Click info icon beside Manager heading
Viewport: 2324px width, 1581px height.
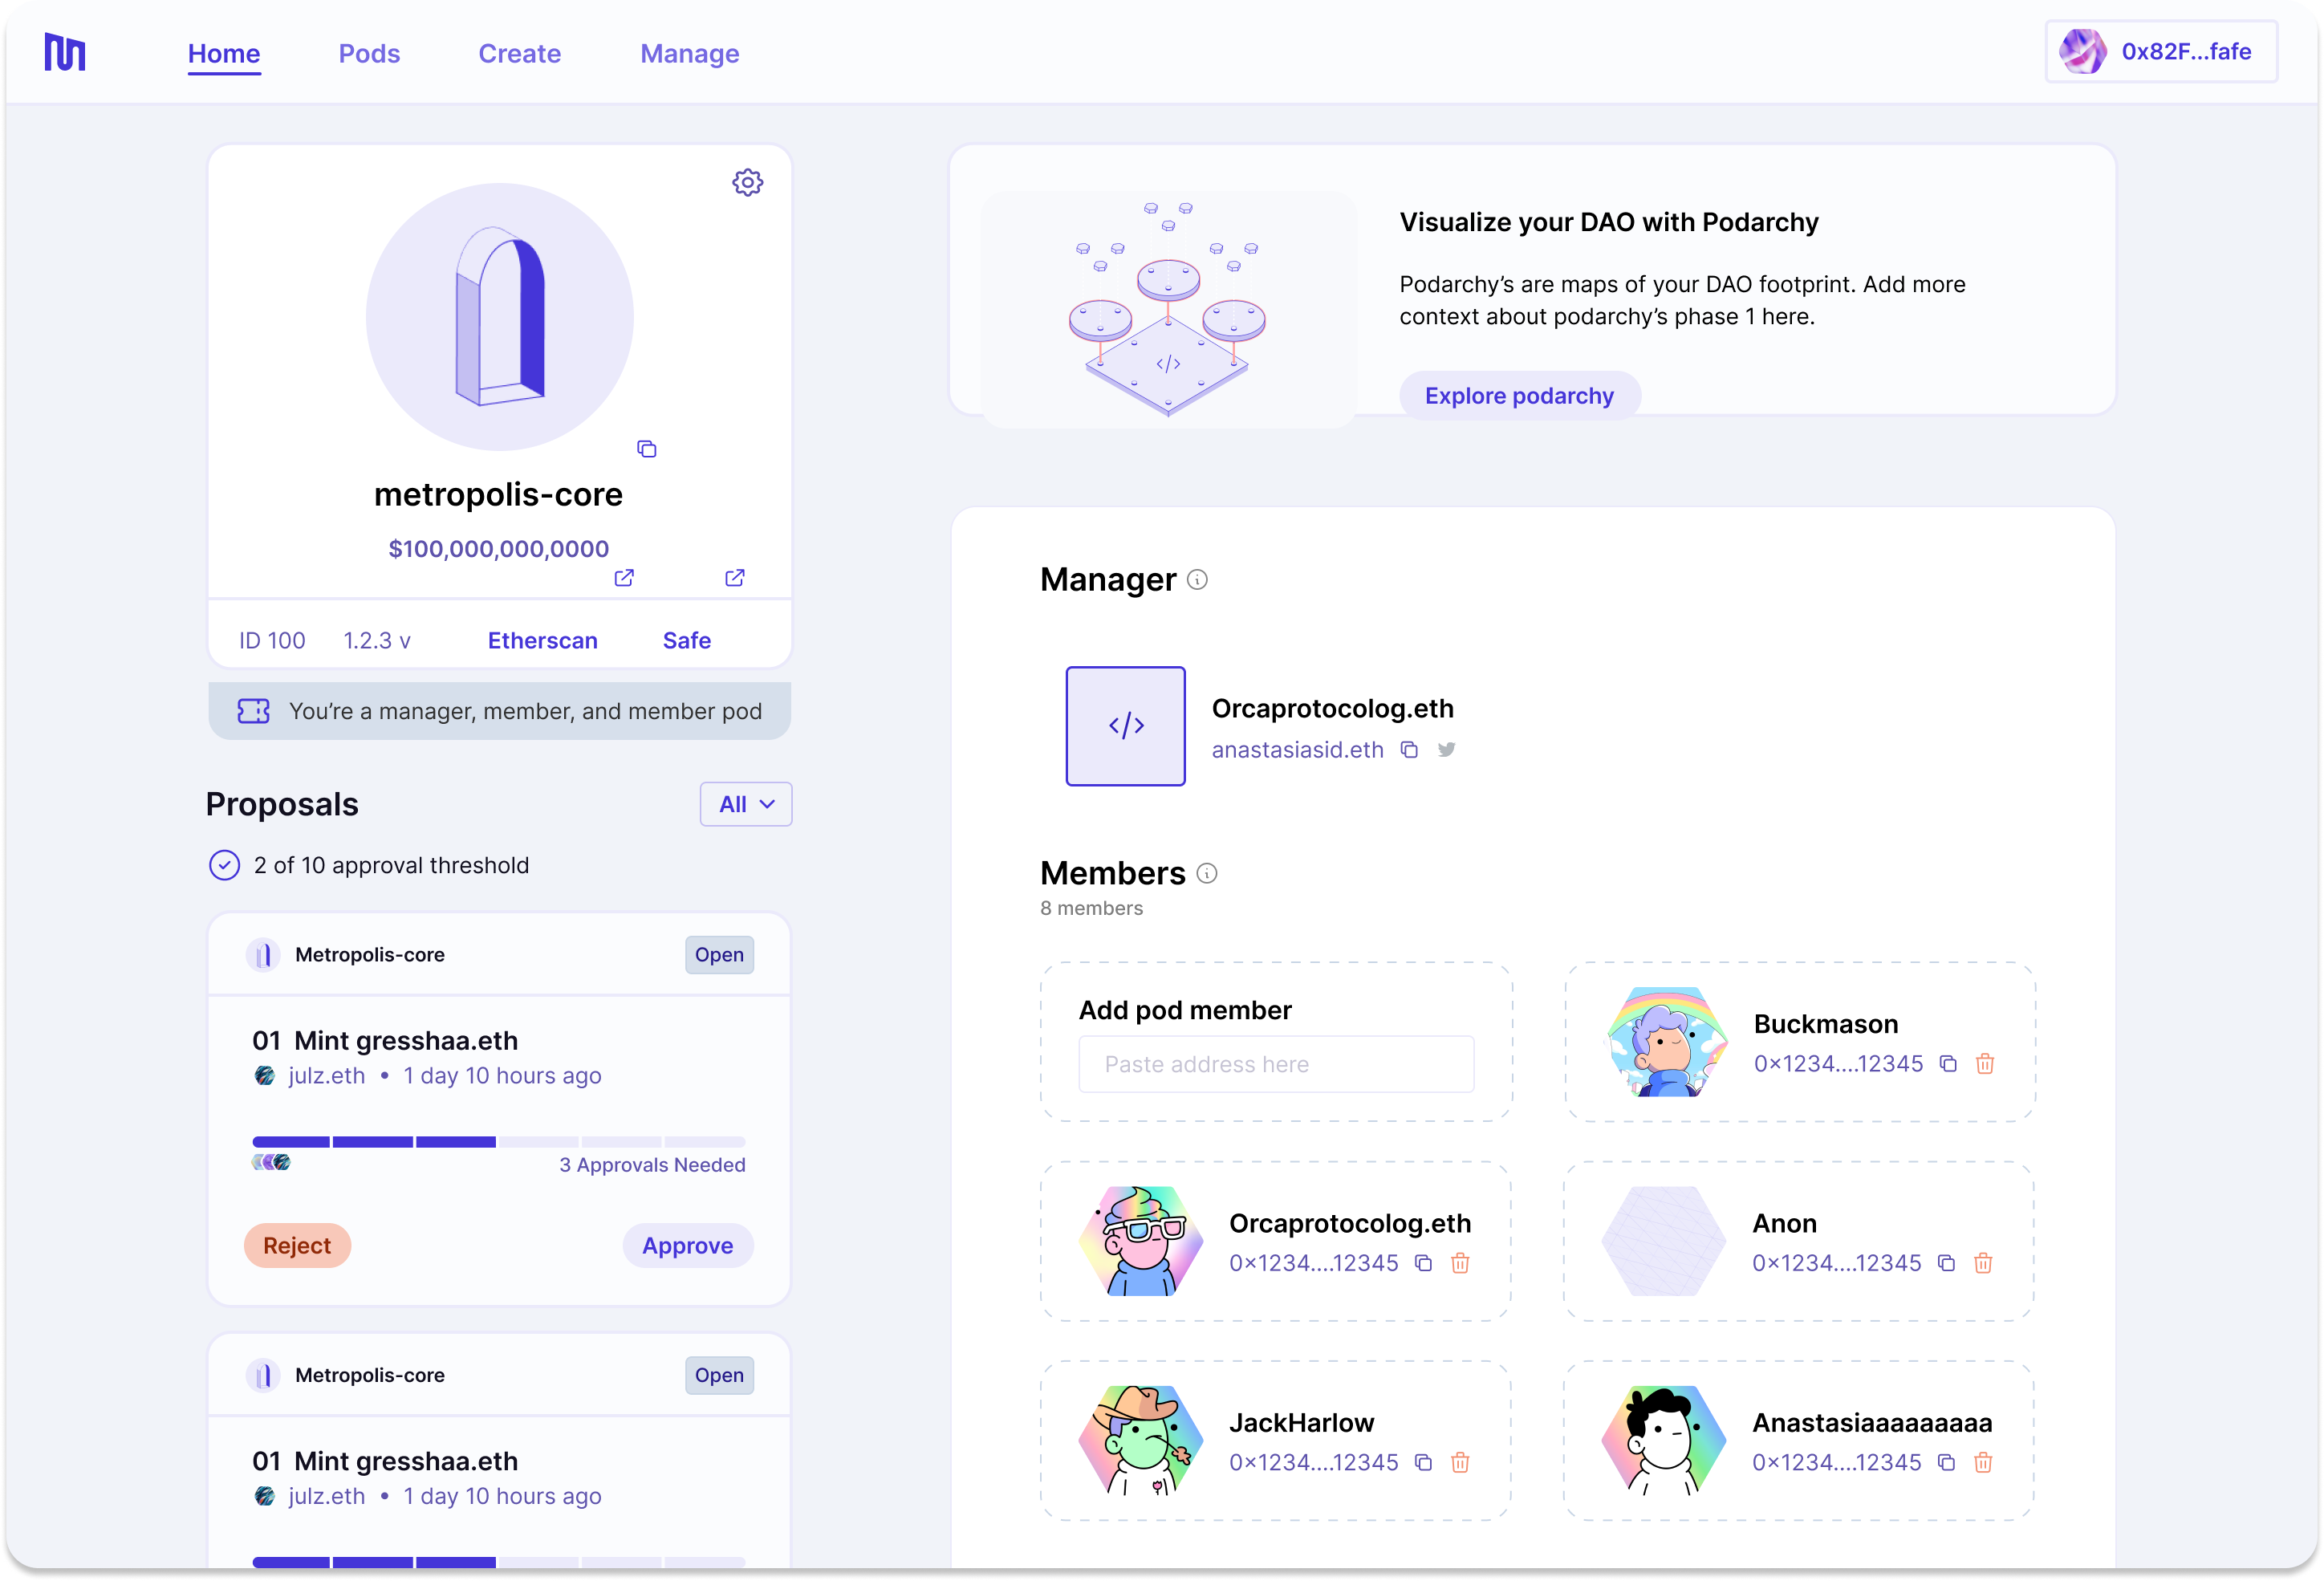click(1197, 579)
